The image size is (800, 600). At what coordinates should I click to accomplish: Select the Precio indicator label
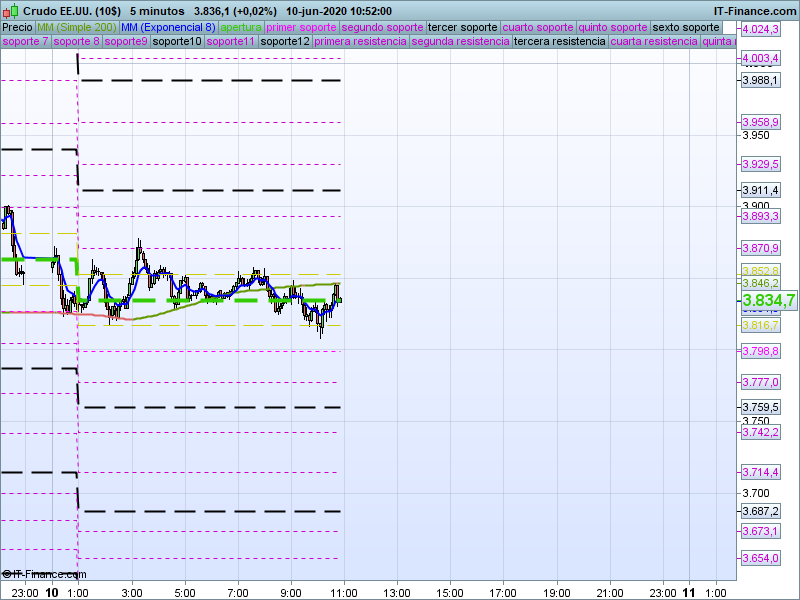17,27
